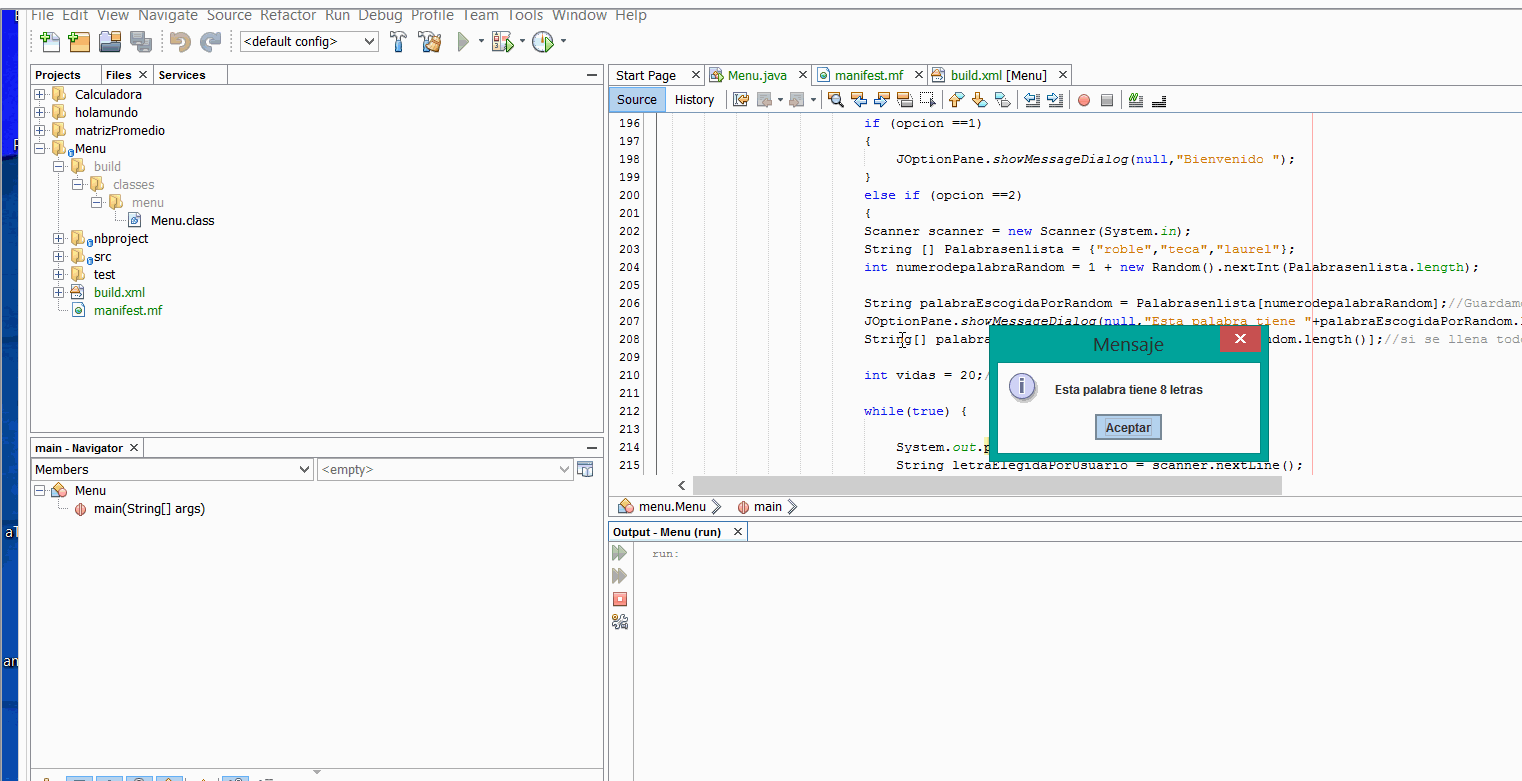
Task: Click the Find Selection magnifier icon
Action: coord(836,100)
